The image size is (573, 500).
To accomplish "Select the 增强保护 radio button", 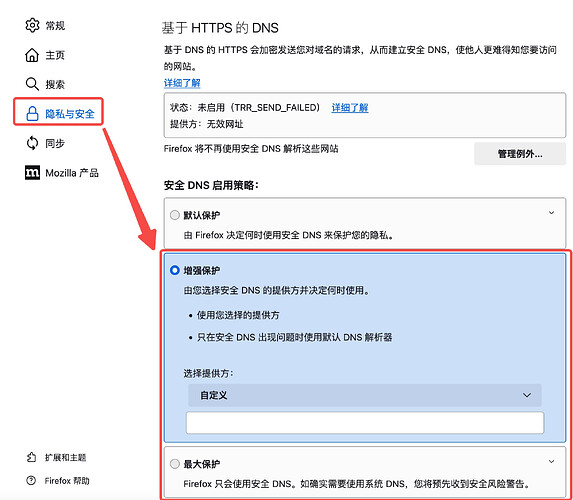I will pyautogui.click(x=175, y=270).
